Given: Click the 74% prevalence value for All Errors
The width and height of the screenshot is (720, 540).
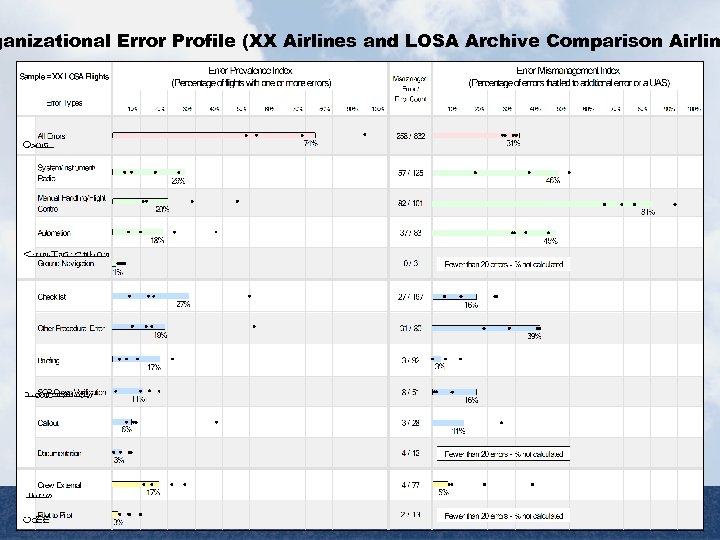Looking at the screenshot, I should click(x=310, y=143).
